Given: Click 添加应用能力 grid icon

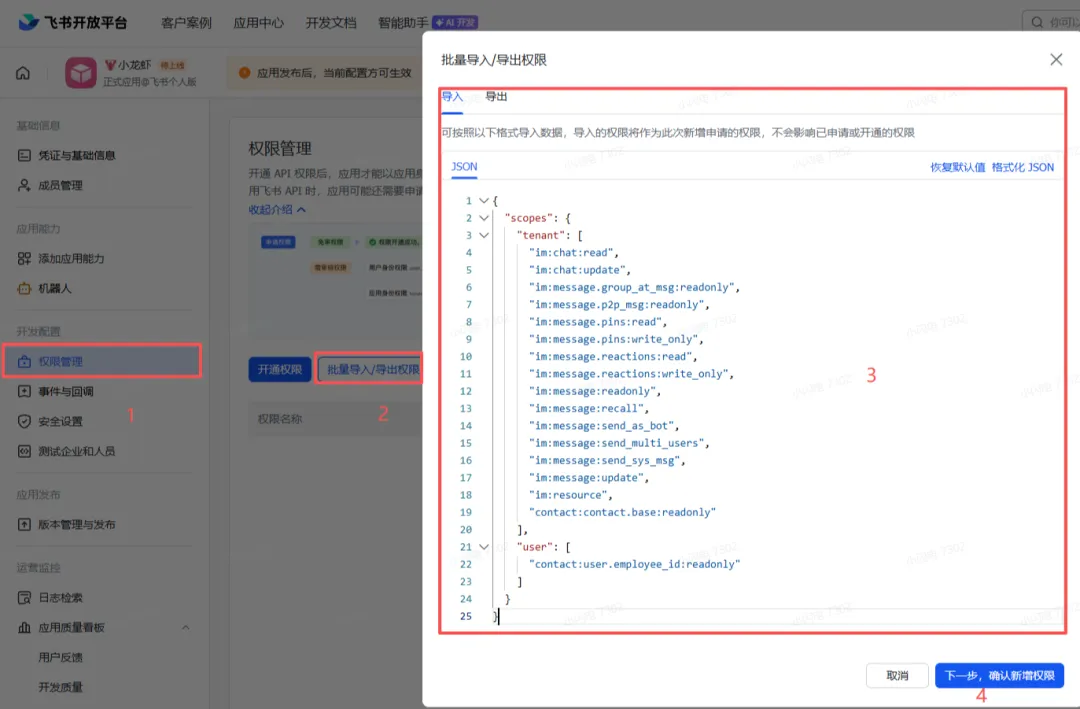Looking at the screenshot, I should (24, 258).
